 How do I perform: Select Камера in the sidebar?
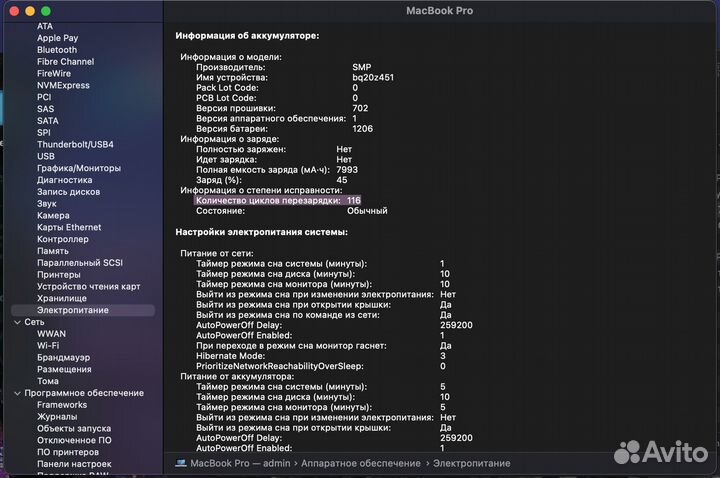tap(53, 216)
